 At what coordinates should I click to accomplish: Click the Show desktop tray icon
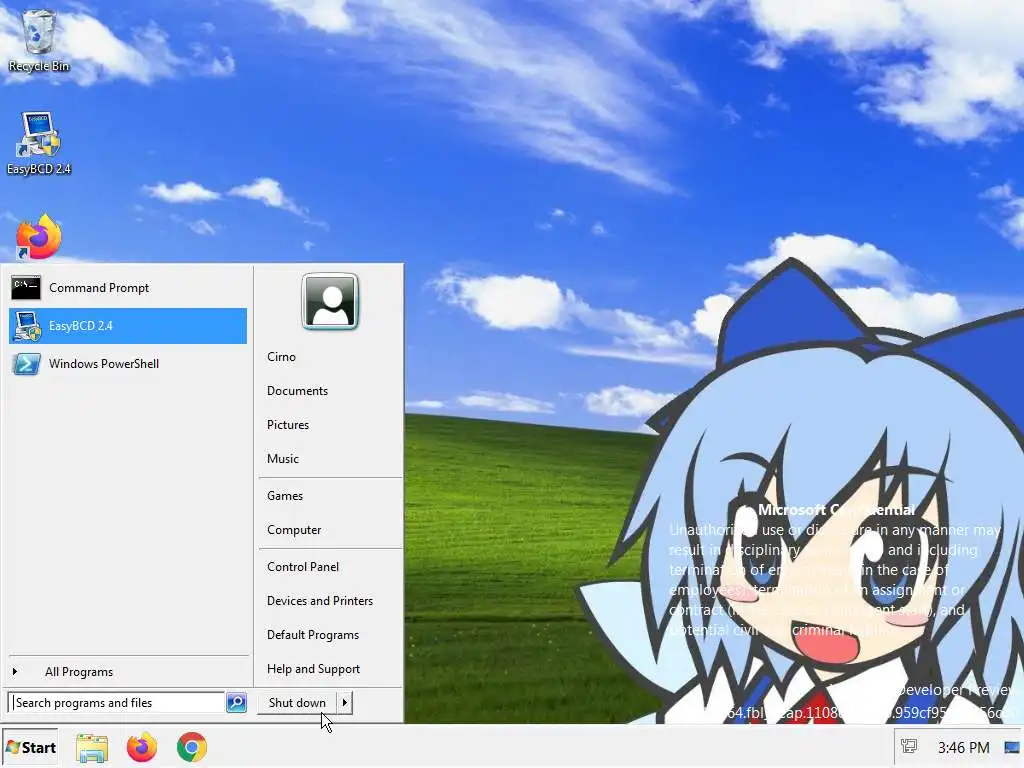click(x=1012, y=747)
